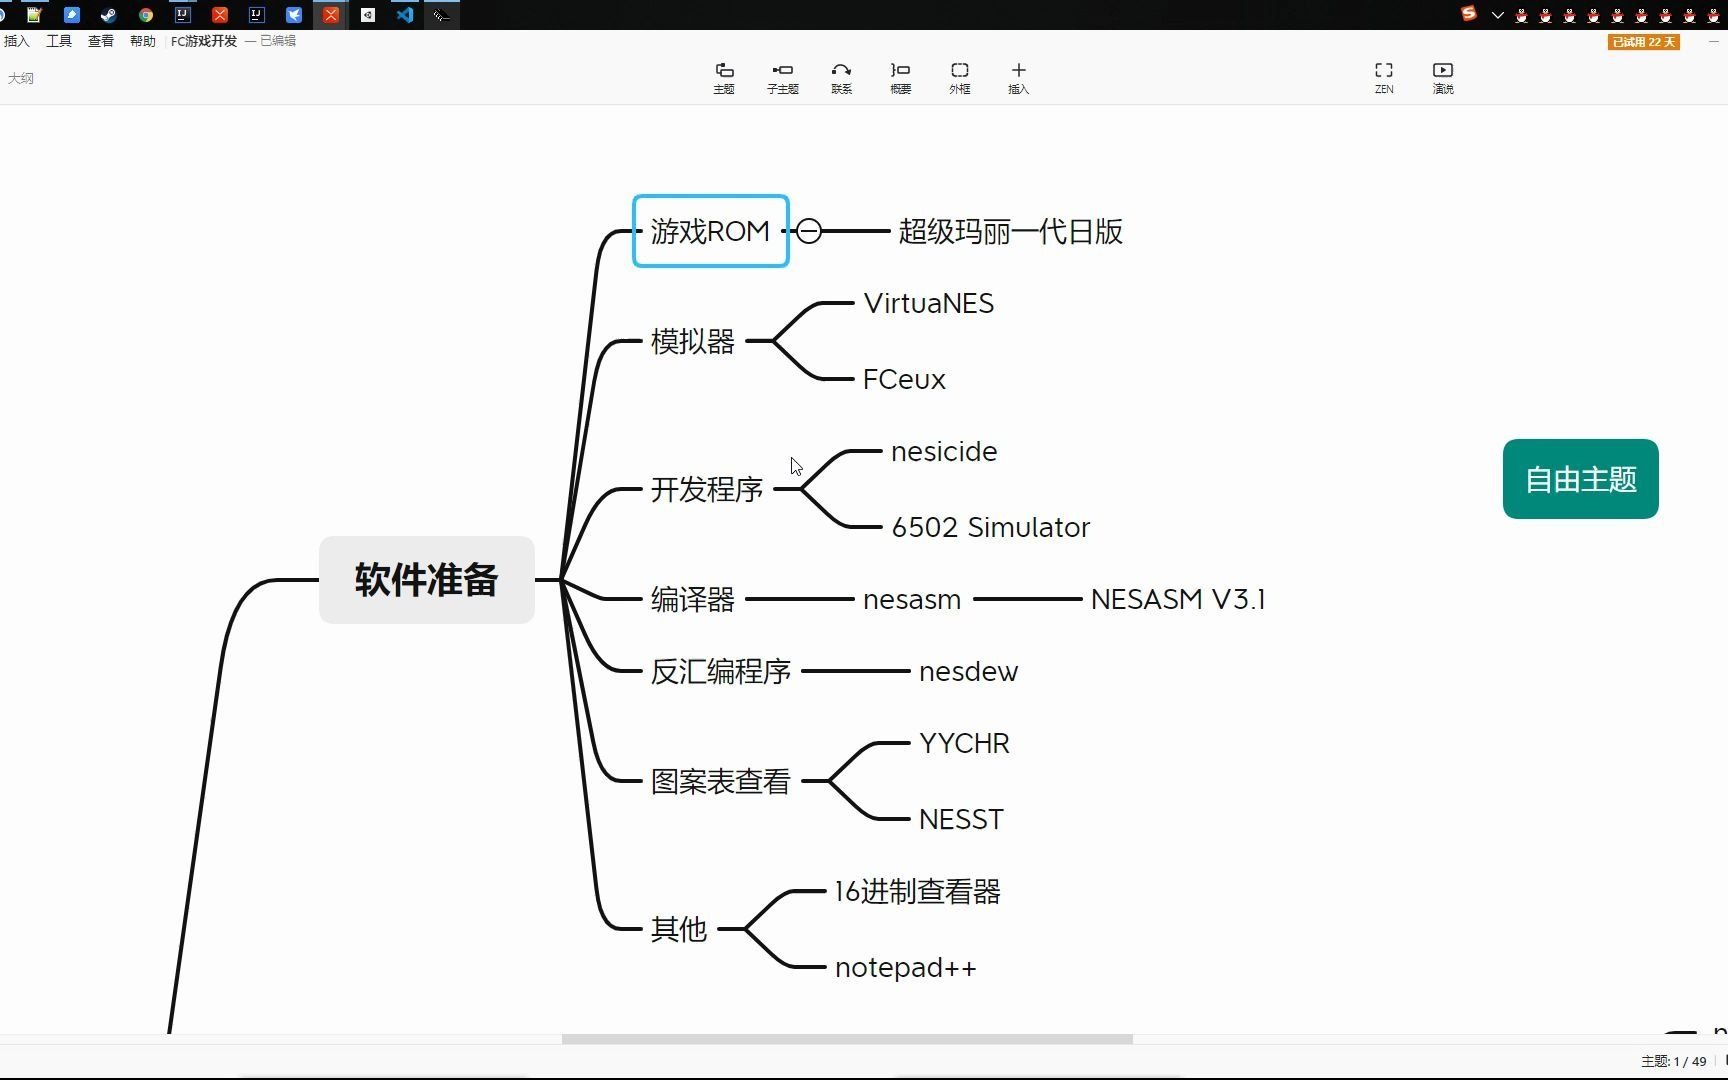Open the 帮助 menu
The image size is (1728, 1080).
pos(143,41)
